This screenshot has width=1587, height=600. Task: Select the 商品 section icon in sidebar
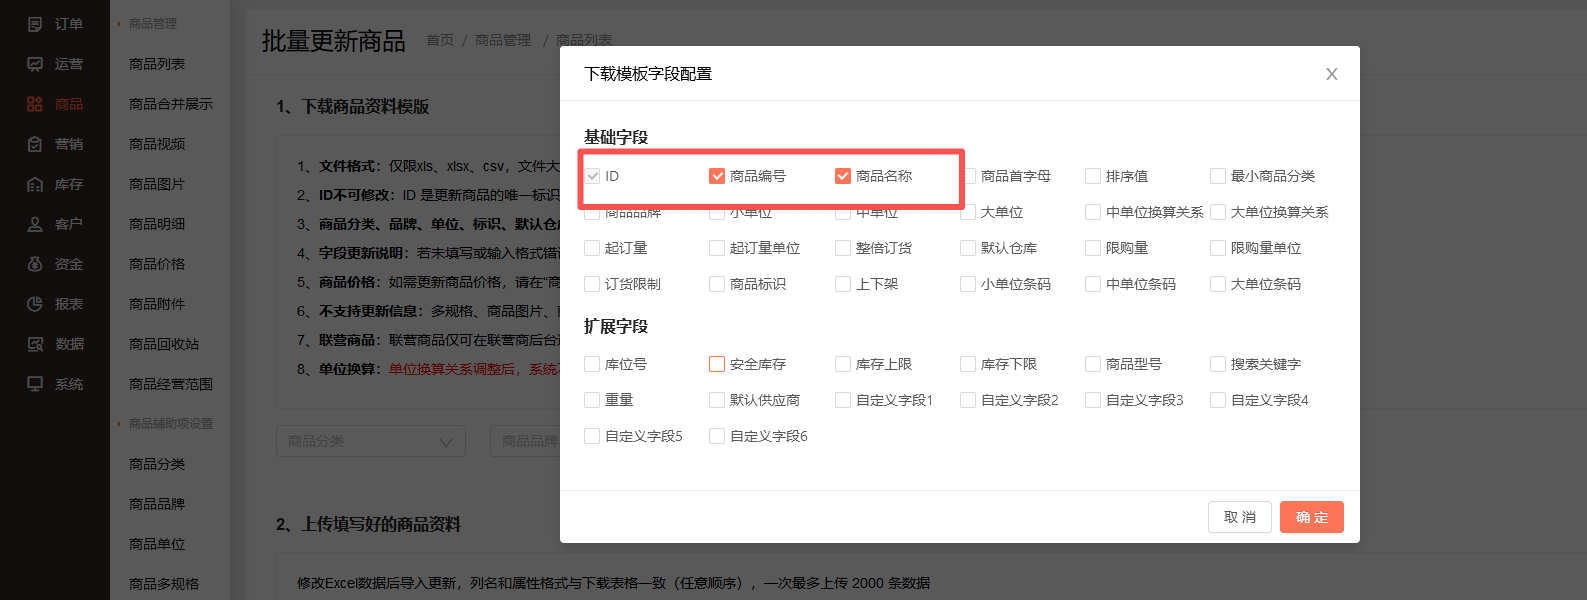pos(35,104)
